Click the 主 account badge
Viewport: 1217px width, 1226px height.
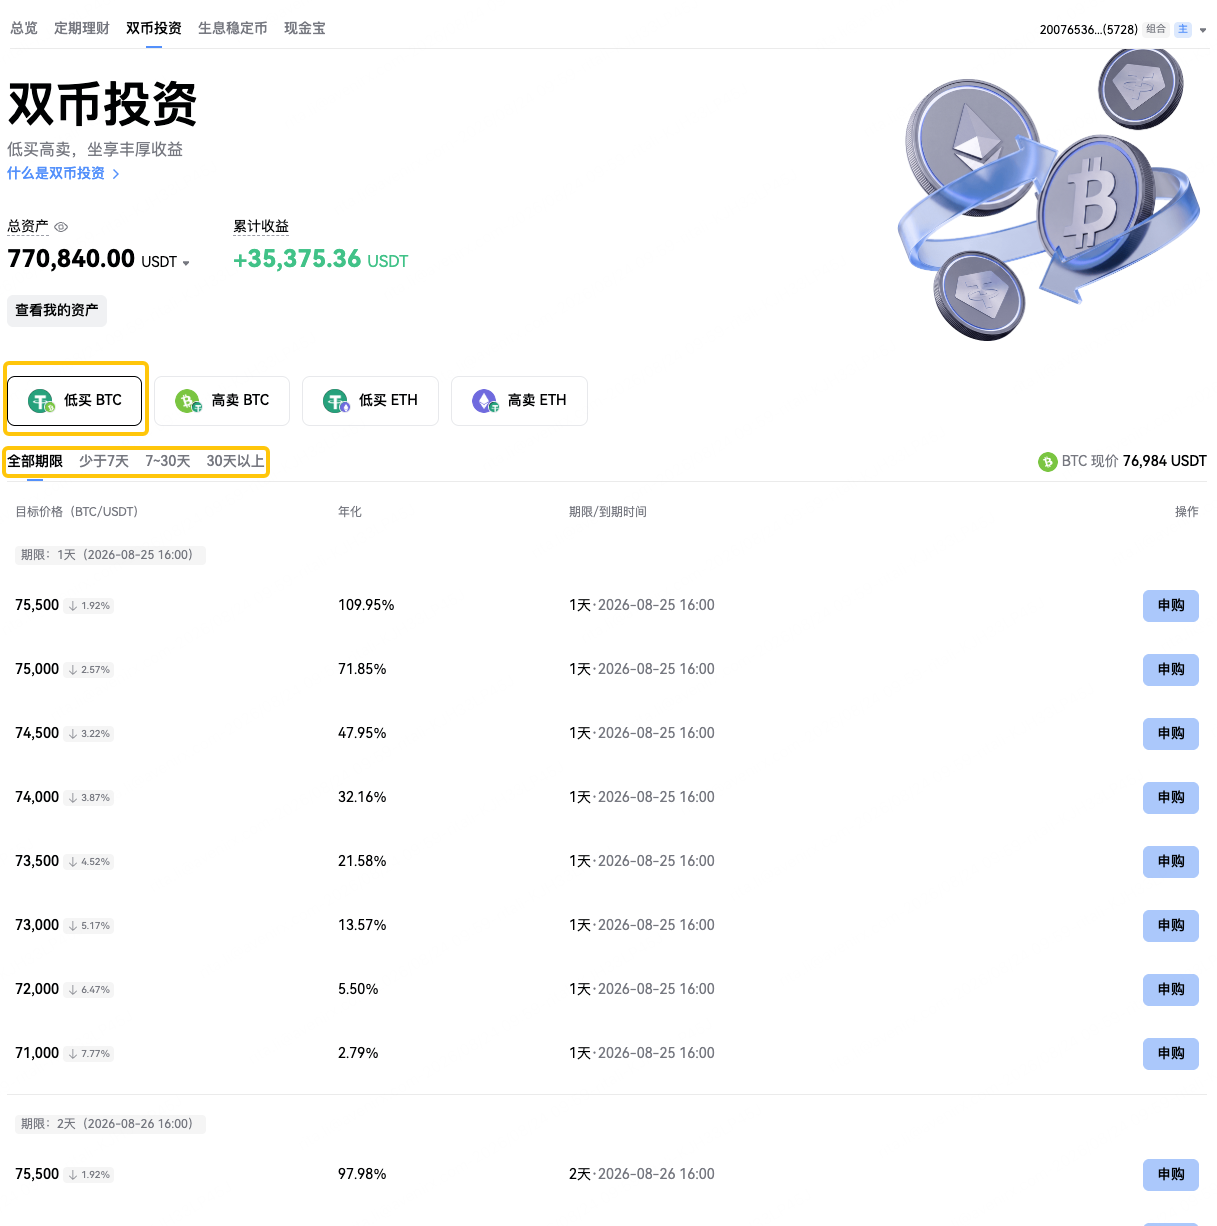(1183, 29)
